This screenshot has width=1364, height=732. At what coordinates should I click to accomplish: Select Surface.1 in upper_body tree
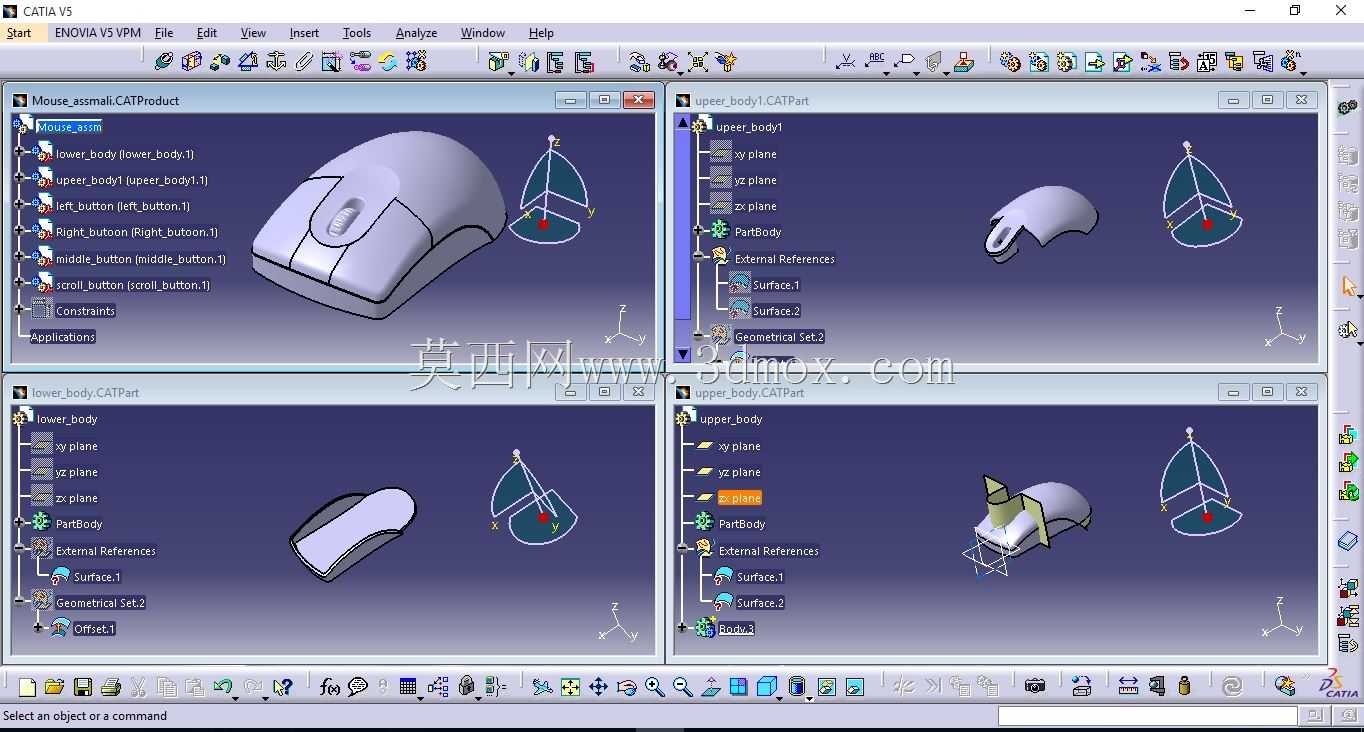(x=760, y=577)
